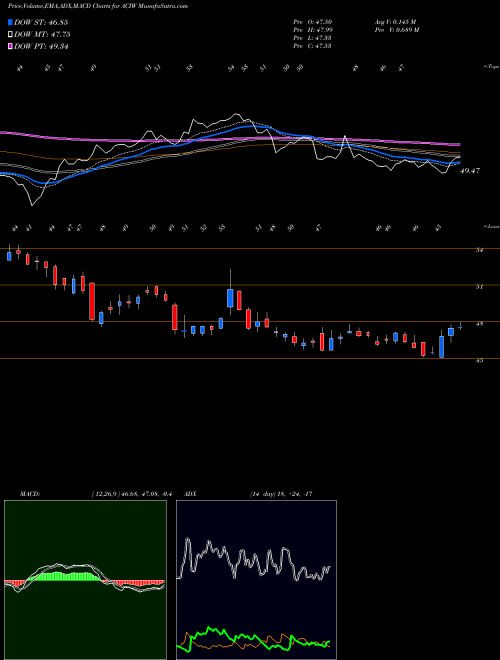Click the first blue candlestick near the 54 level
Viewport: 500px width, 660px height.
(9, 254)
